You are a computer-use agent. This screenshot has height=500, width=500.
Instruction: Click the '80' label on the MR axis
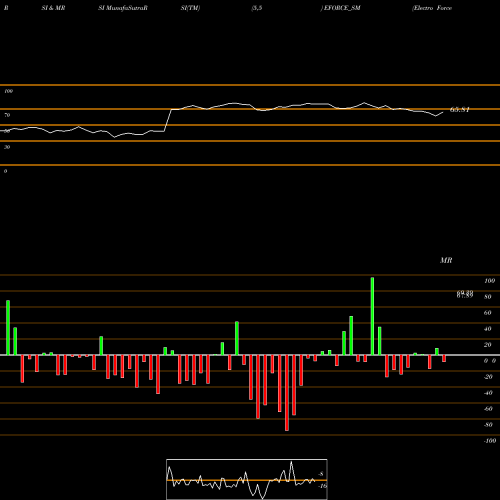(488, 297)
